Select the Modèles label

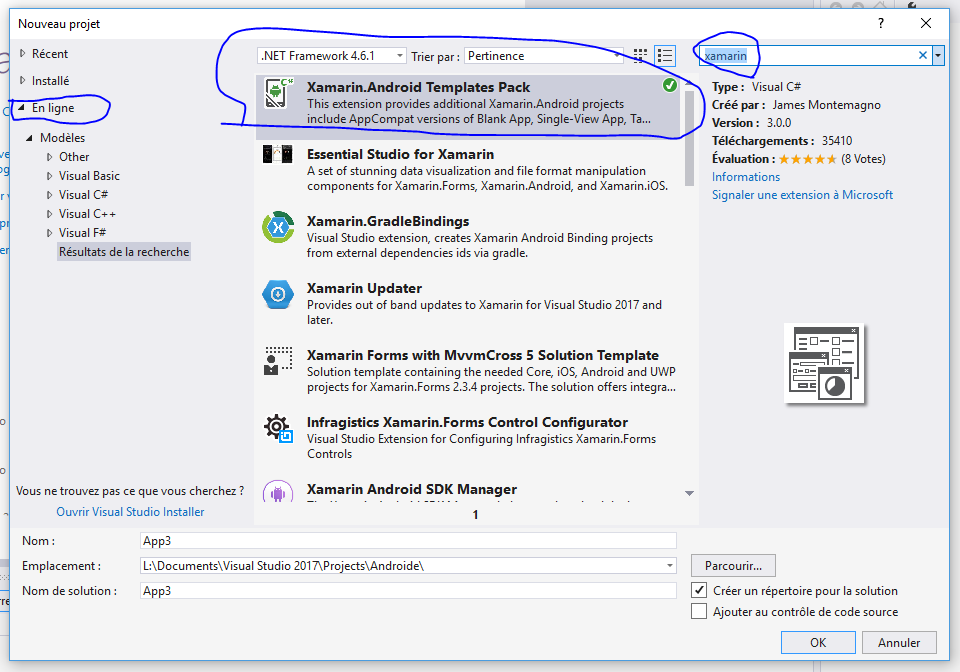coord(62,138)
